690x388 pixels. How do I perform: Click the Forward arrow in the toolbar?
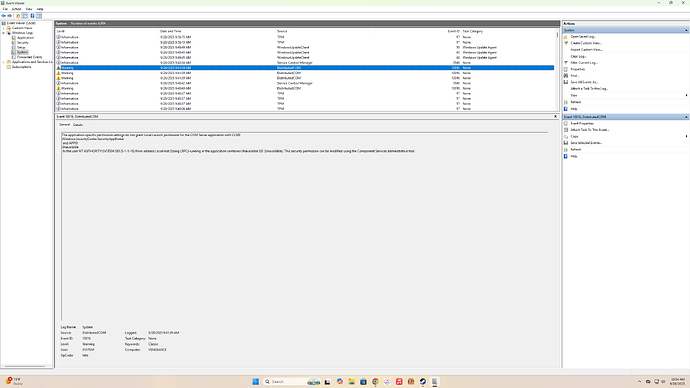coord(10,16)
